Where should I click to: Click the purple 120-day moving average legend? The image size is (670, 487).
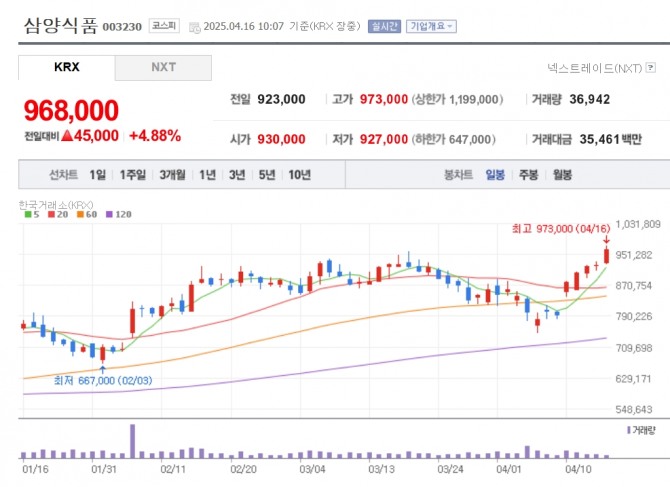118,214
